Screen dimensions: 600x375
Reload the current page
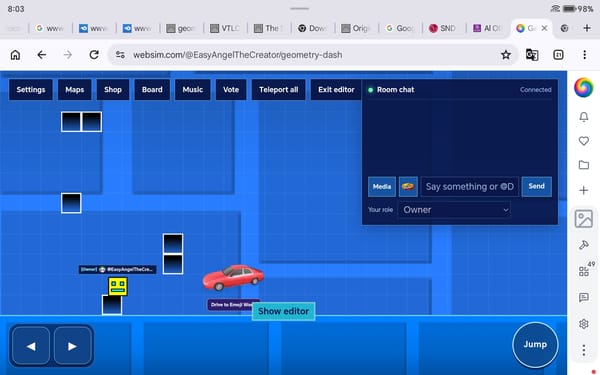(x=94, y=55)
